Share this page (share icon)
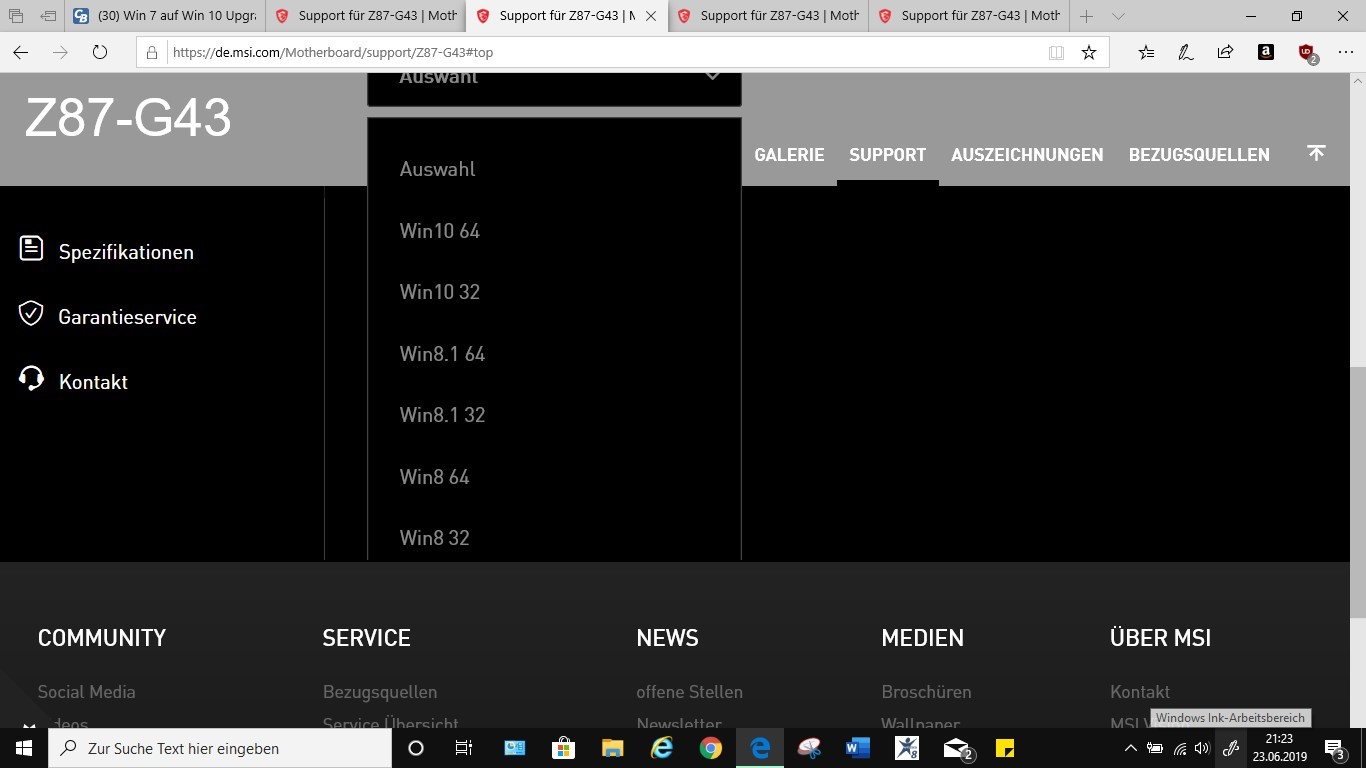Image resolution: width=1366 pixels, height=768 pixels. (x=1225, y=53)
